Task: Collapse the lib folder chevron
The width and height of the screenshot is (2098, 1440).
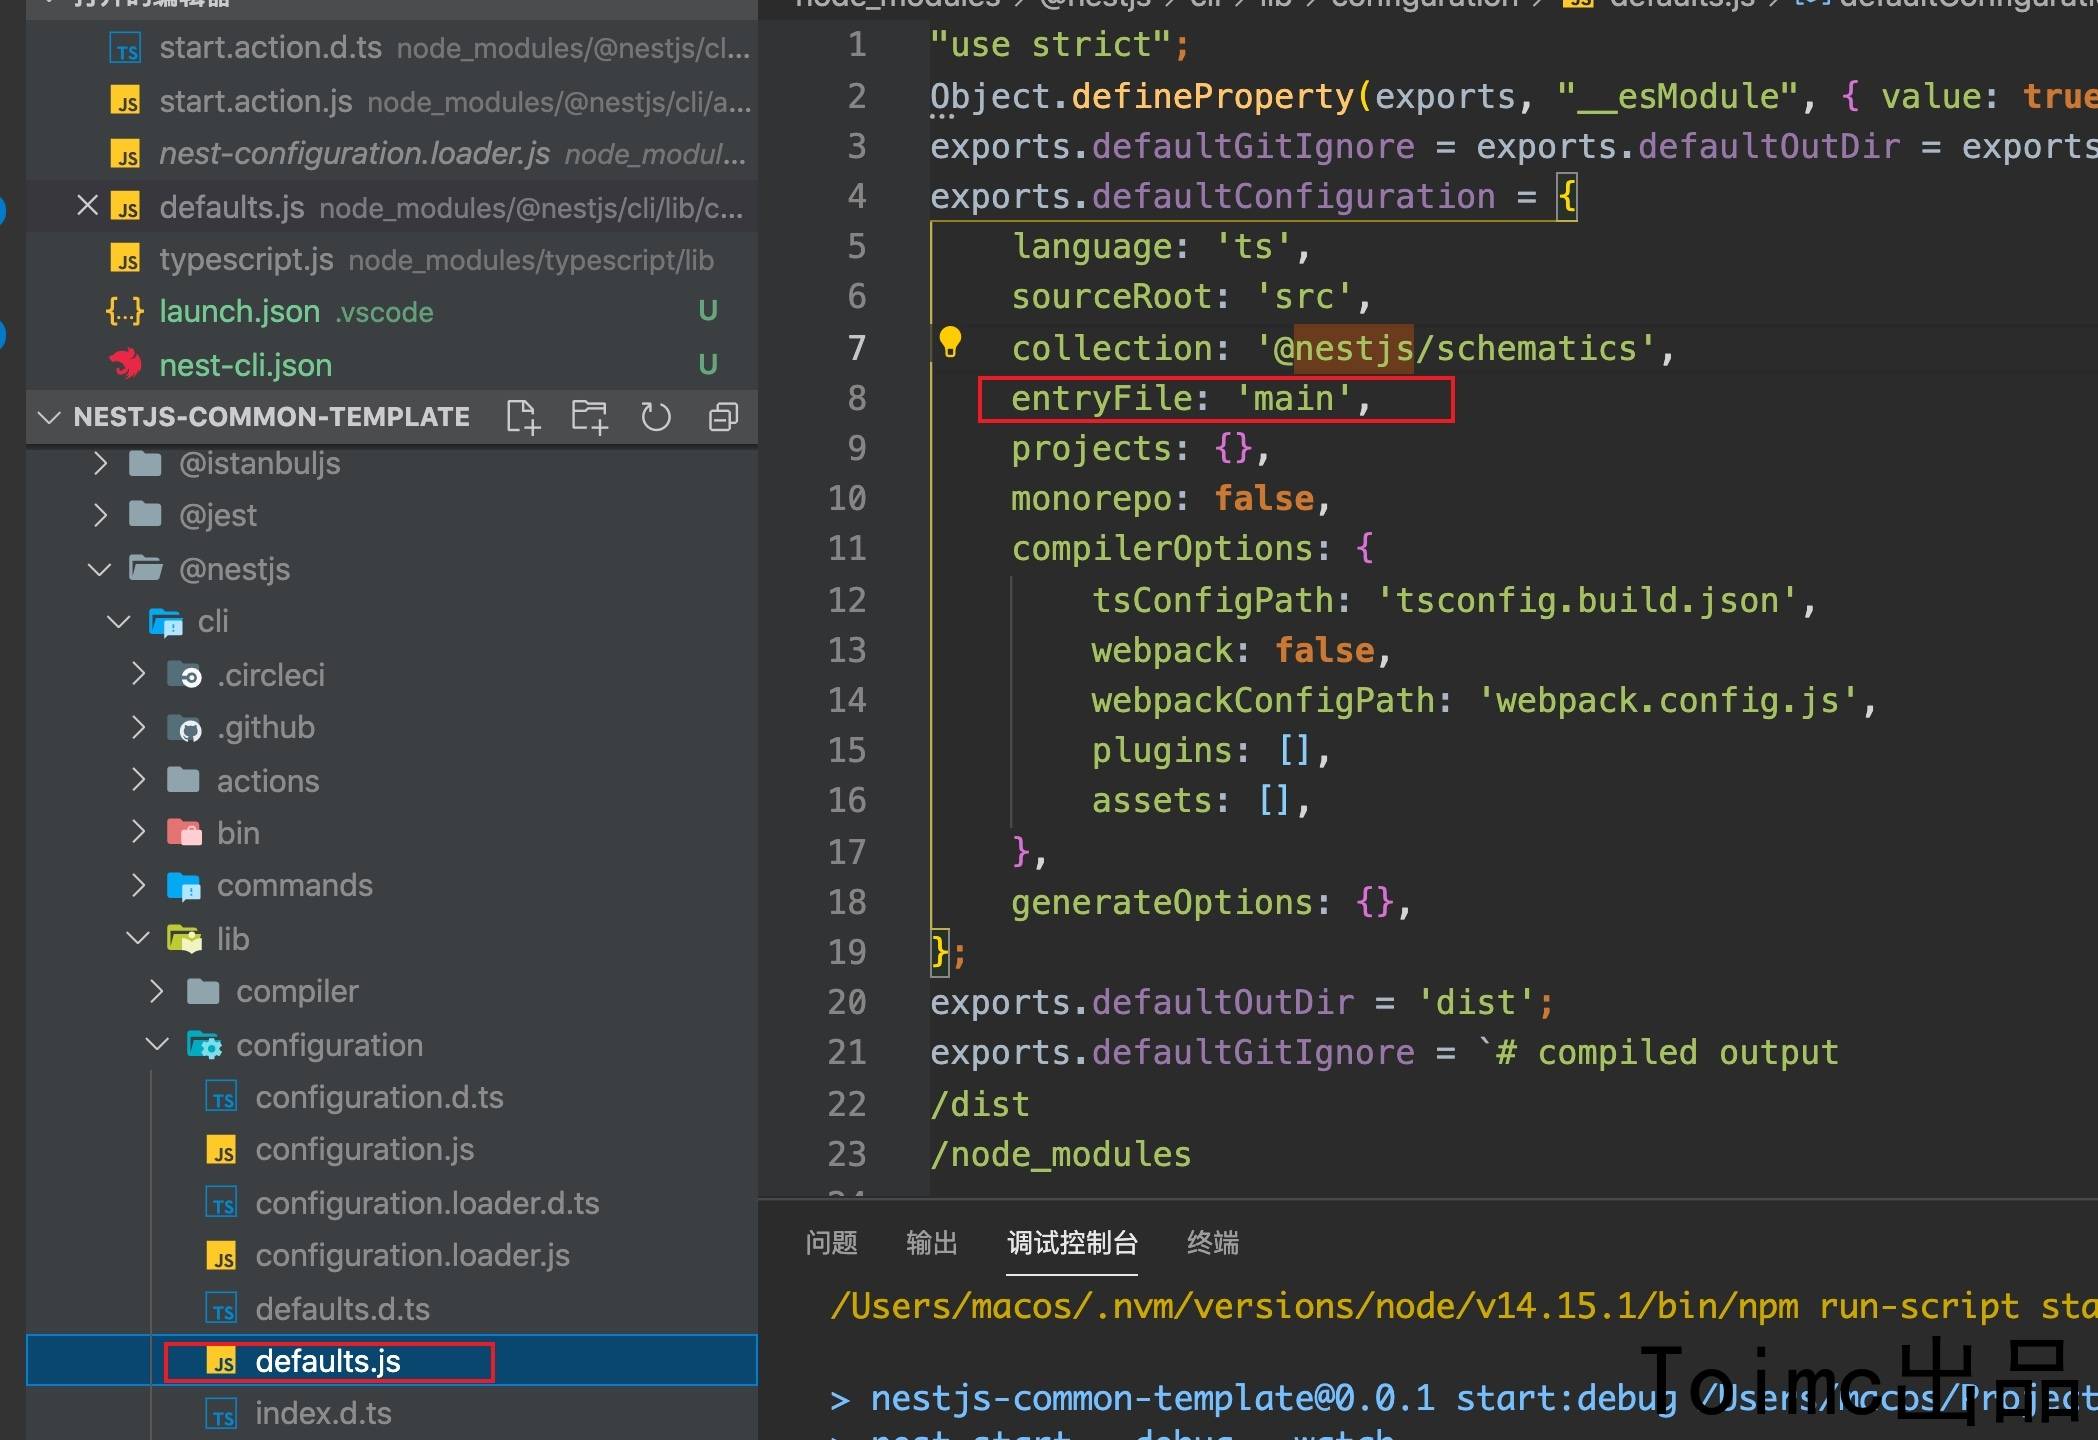Action: (x=137, y=938)
